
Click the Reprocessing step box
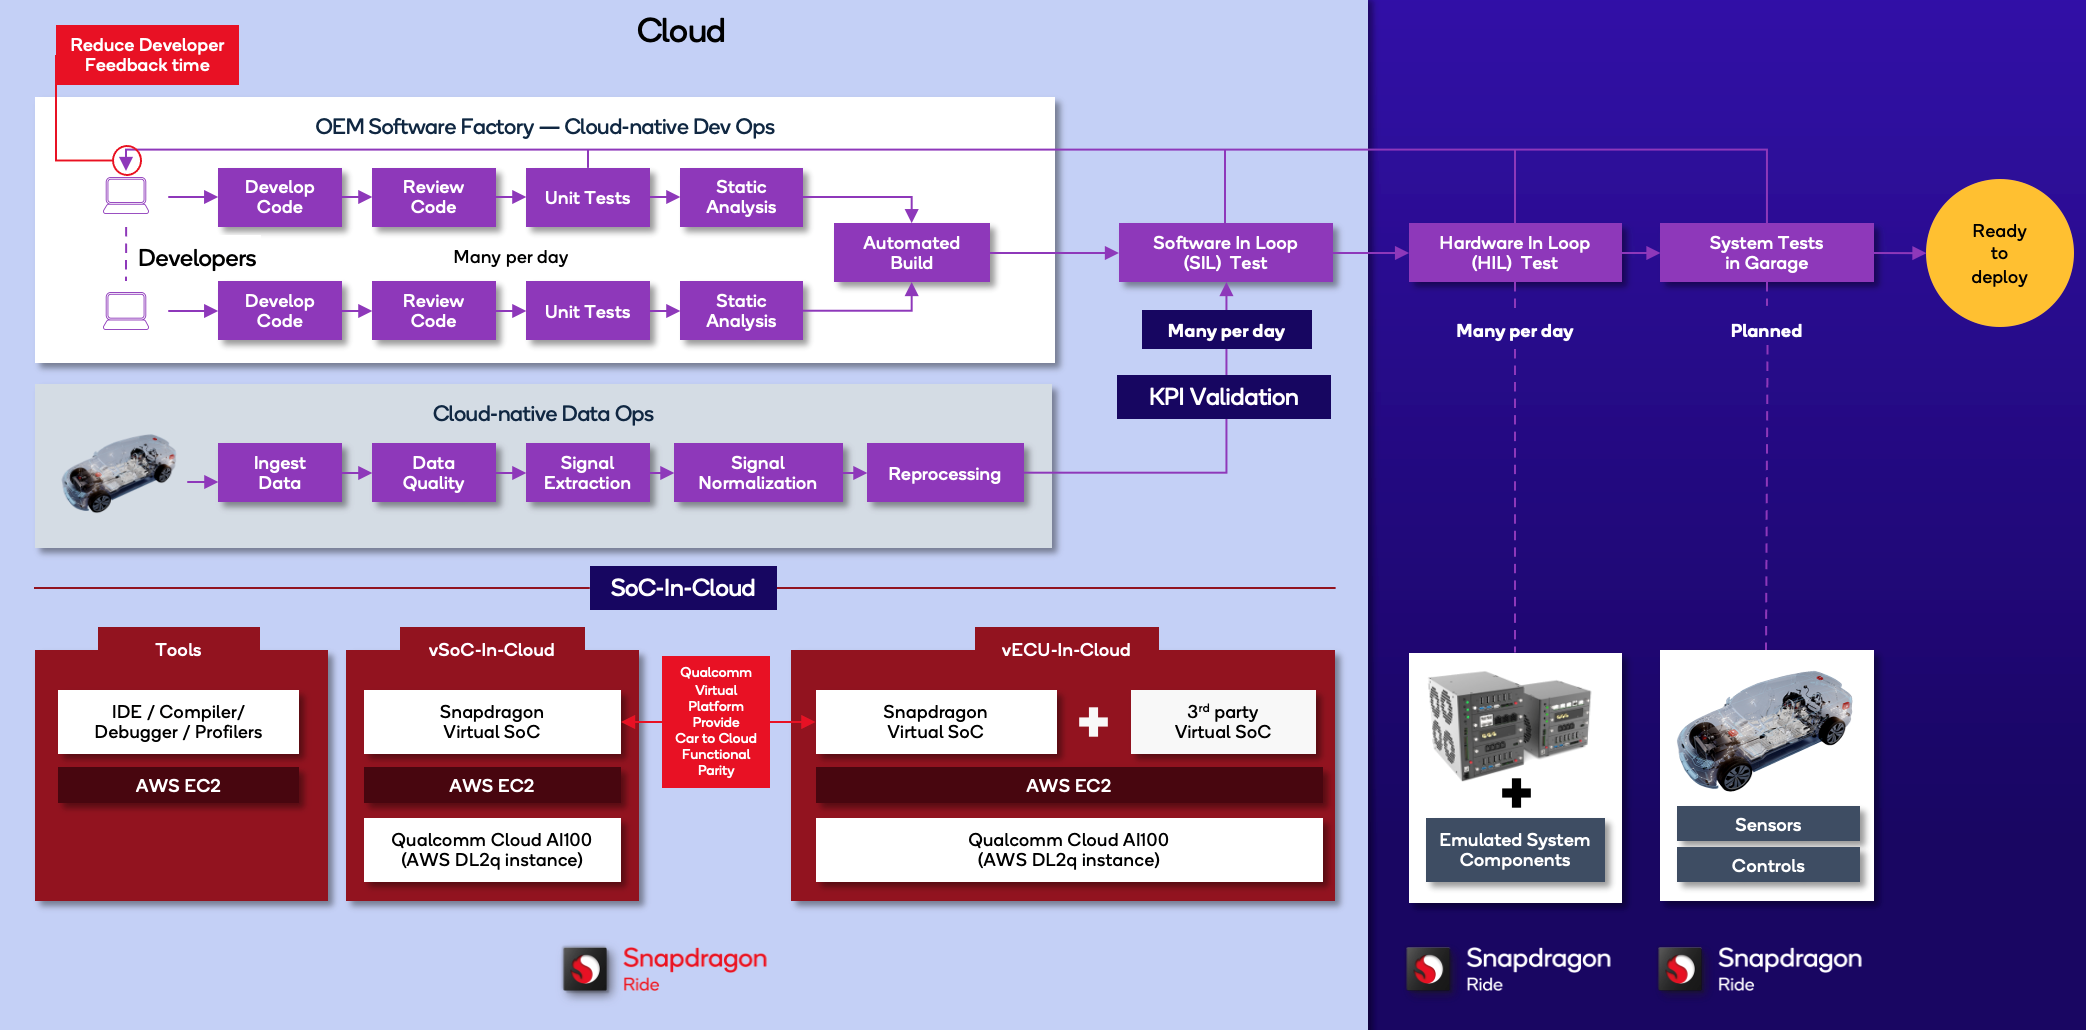944,473
